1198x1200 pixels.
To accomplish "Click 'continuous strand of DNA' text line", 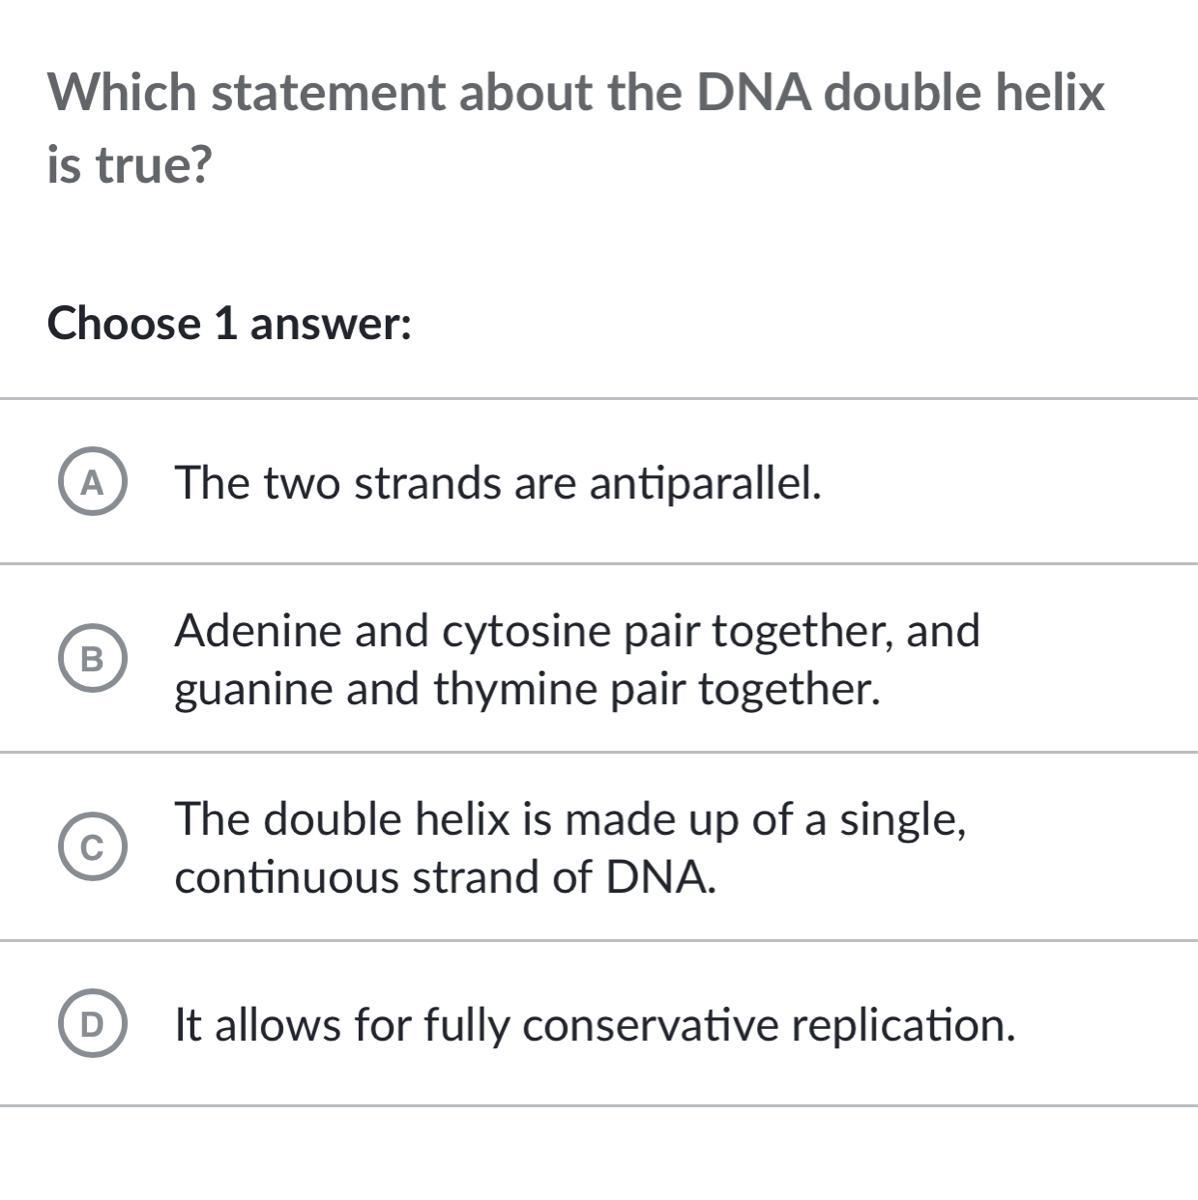I will click(445, 877).
